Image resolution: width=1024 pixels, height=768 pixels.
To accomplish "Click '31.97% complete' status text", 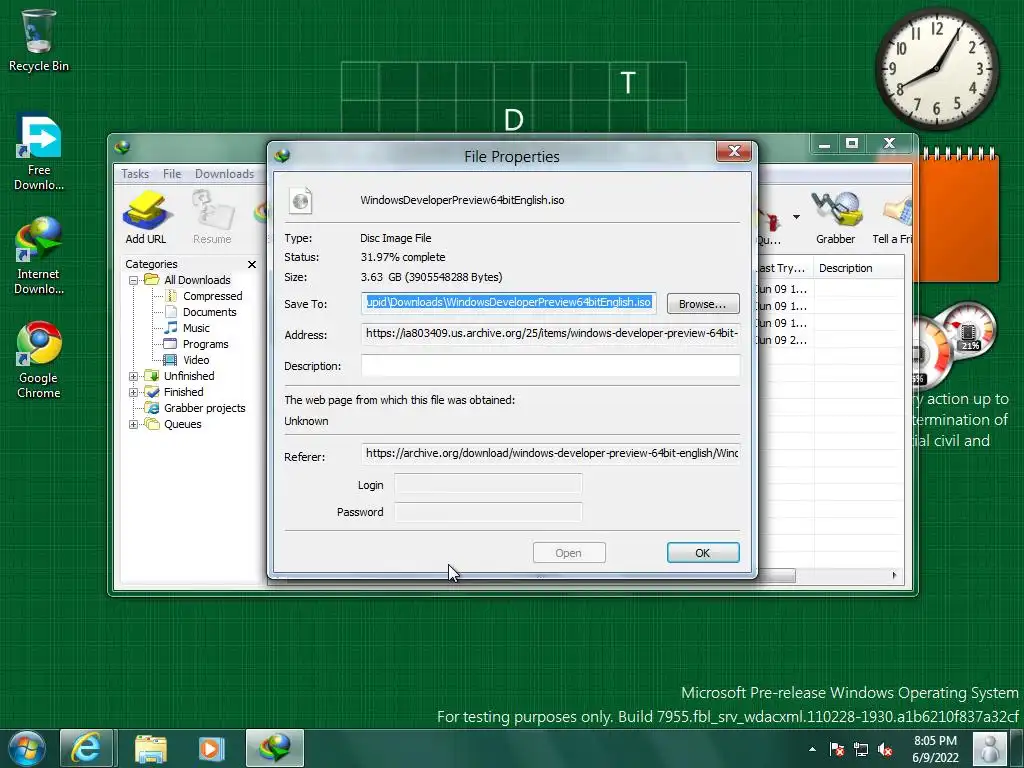I will (402, 257).
